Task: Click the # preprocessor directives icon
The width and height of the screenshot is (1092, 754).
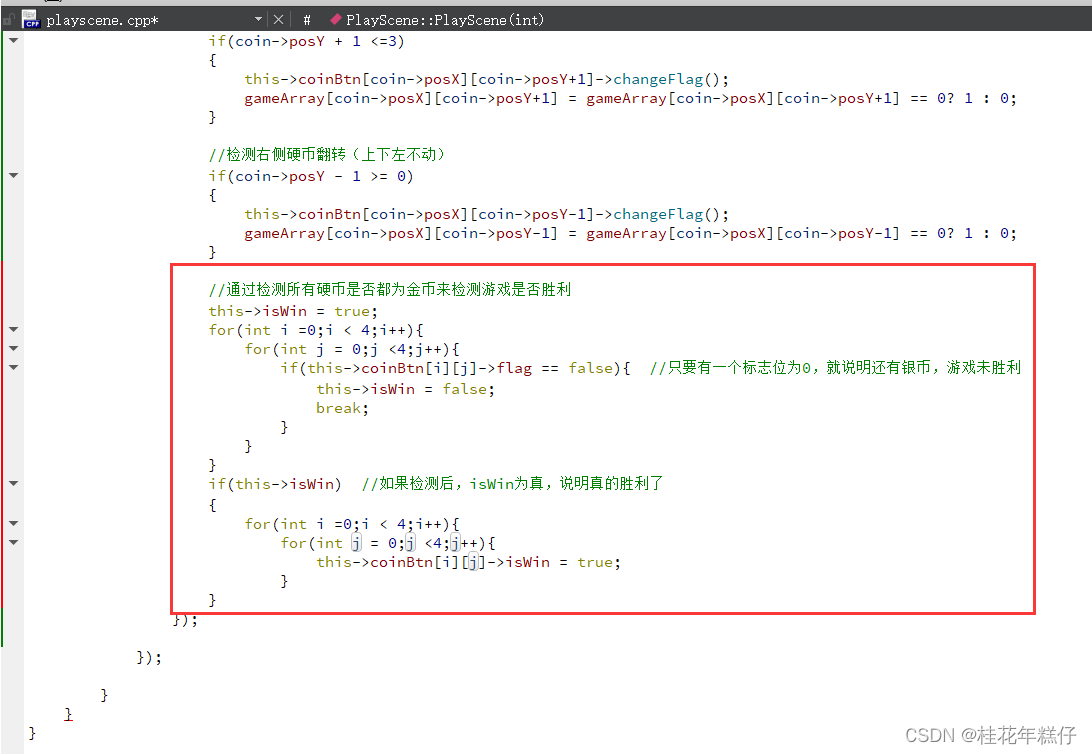Action: click(306, 19)
